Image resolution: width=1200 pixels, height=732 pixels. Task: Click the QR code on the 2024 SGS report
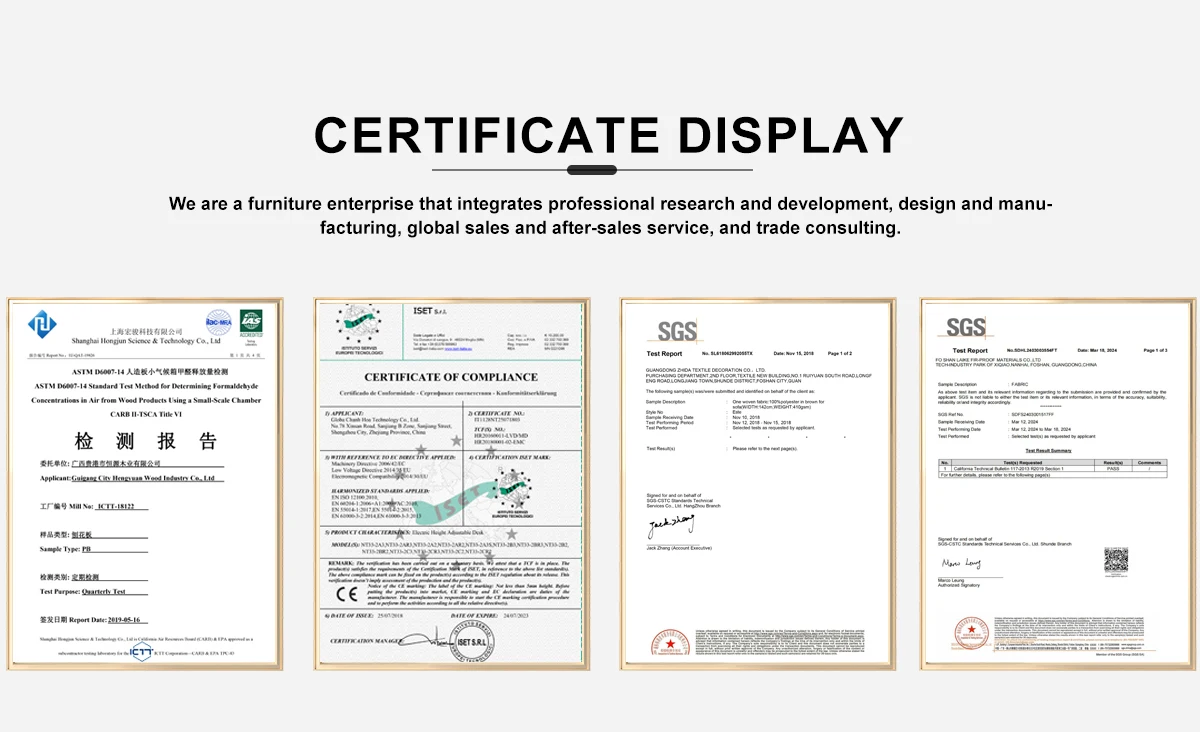tap(1116, 559)
